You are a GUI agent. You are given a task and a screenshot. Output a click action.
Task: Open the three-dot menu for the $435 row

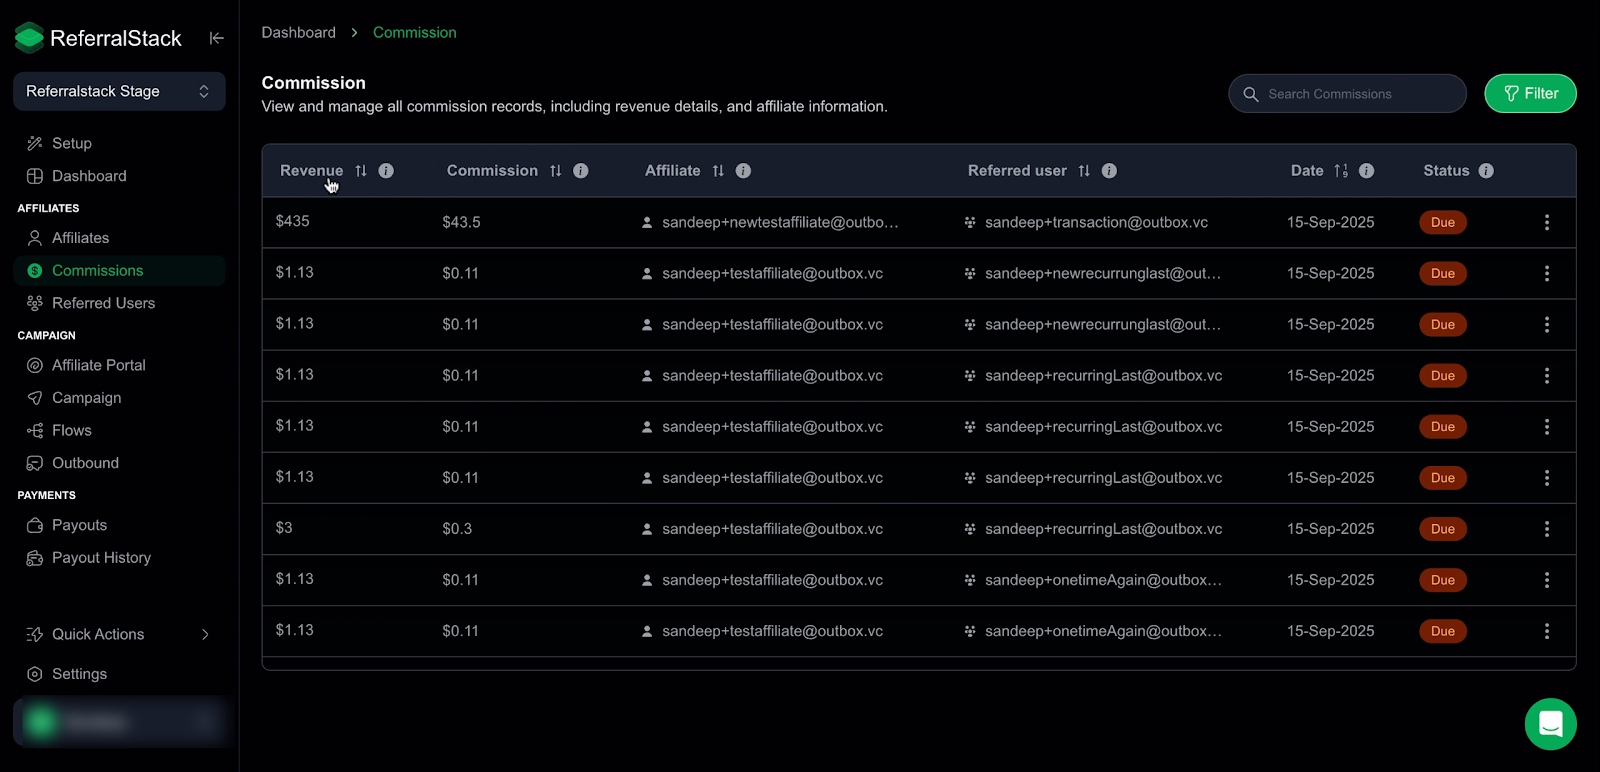coord(1547,222)
